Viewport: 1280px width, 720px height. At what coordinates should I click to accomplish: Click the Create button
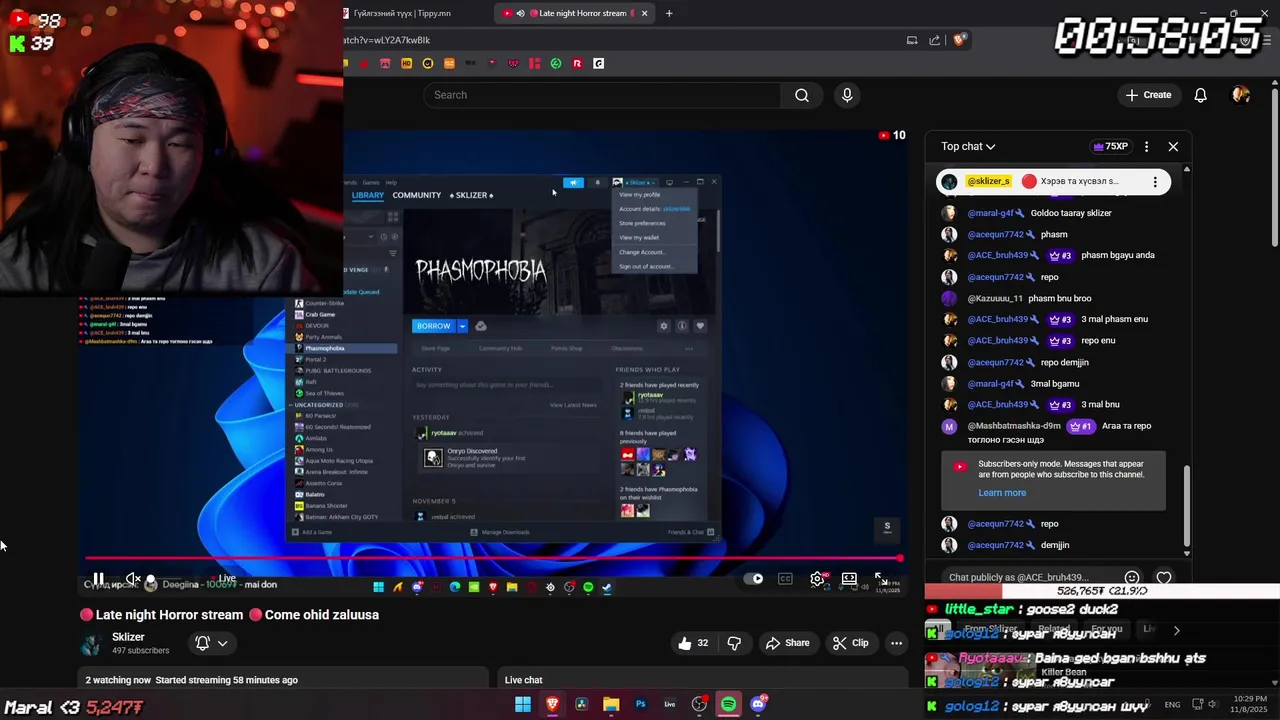point(1148,95)
